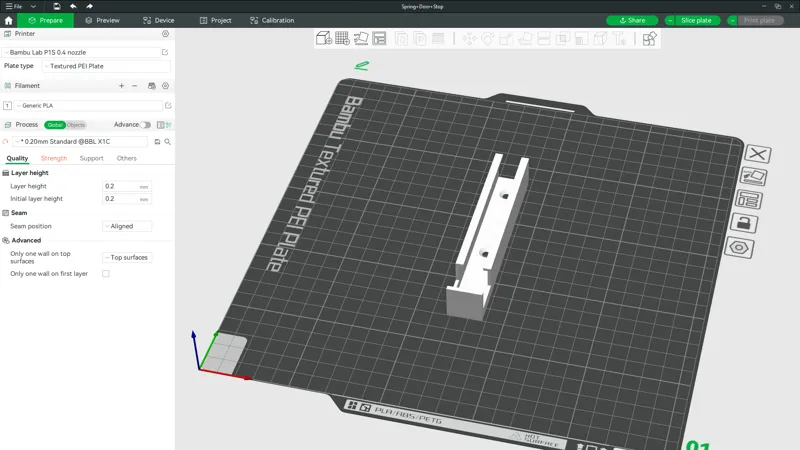Viewport: 800px width, 450px height.
Task: Click the AMS filament sync icon
Action: [152, 86]
